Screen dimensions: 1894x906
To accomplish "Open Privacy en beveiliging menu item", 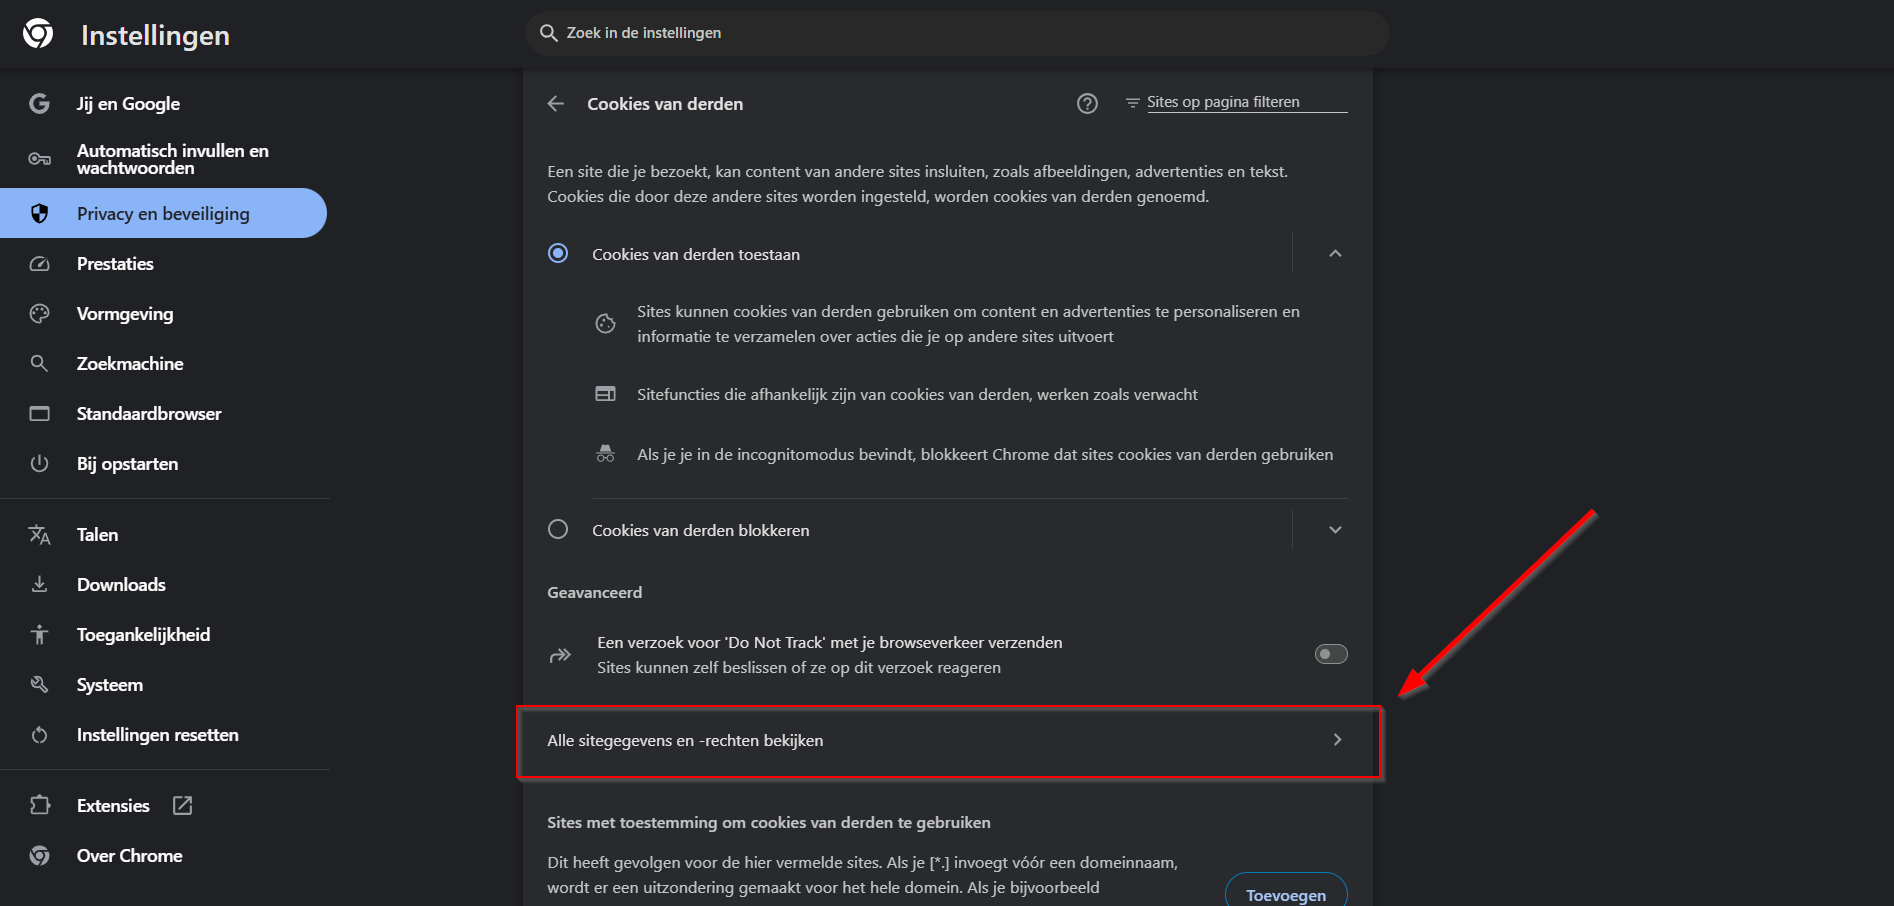I will click(x=163, y=214).
